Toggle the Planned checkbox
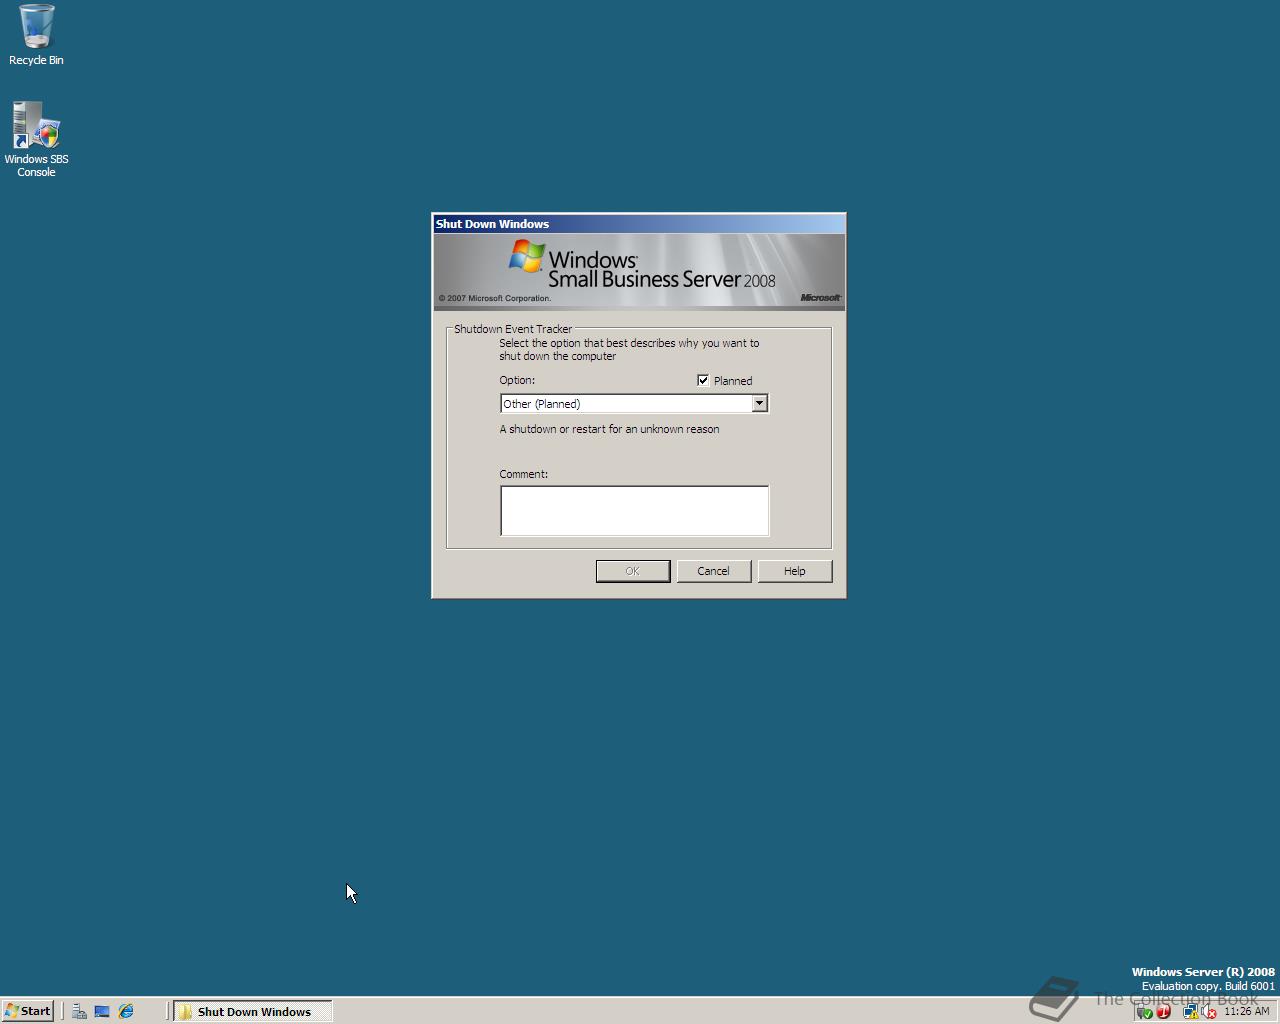1280x1024 pixels. [x=703, y=380]
